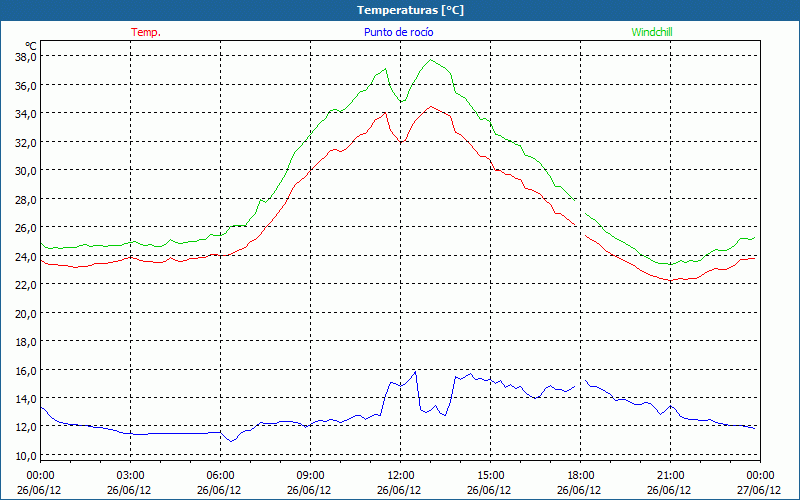This screenshot has width=800, height=500.
Task: Click the 30,0 y-axis label
Action: pos(26,171)
